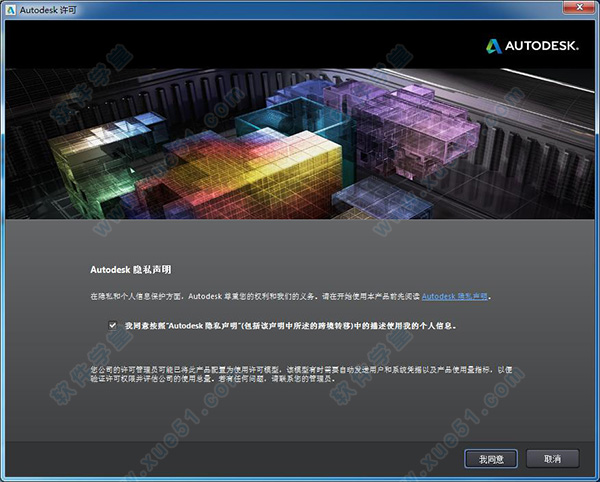Click the paragraph beginning 您公司的许可管理员

(x=302, y=375)
